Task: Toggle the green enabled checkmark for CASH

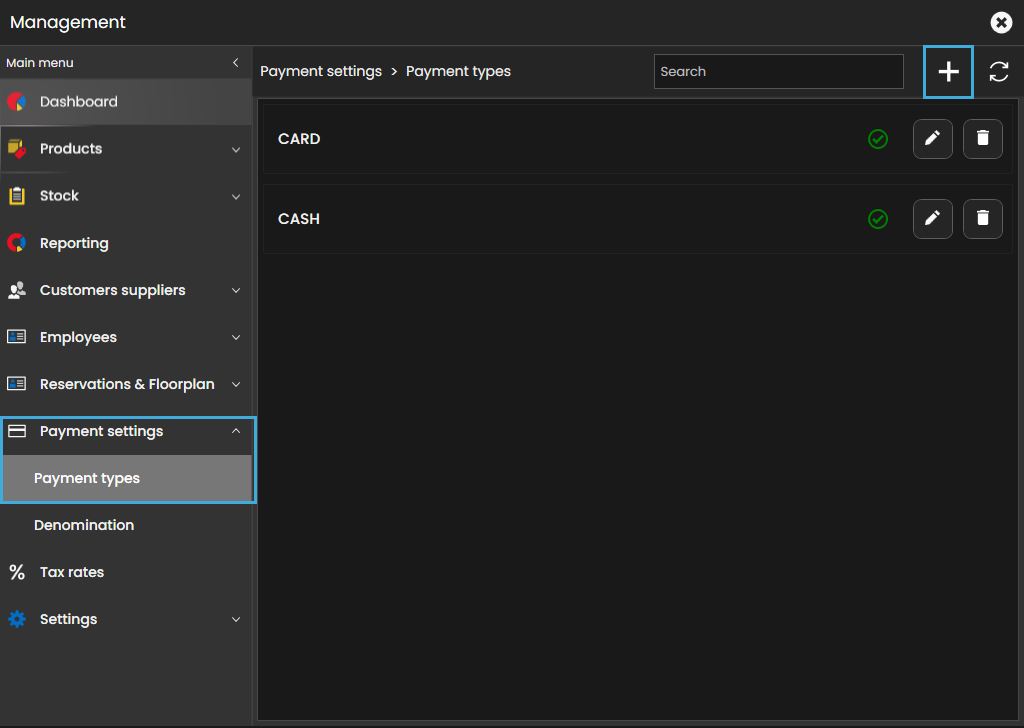Action: pyautogui.click(x=878, y=219)
